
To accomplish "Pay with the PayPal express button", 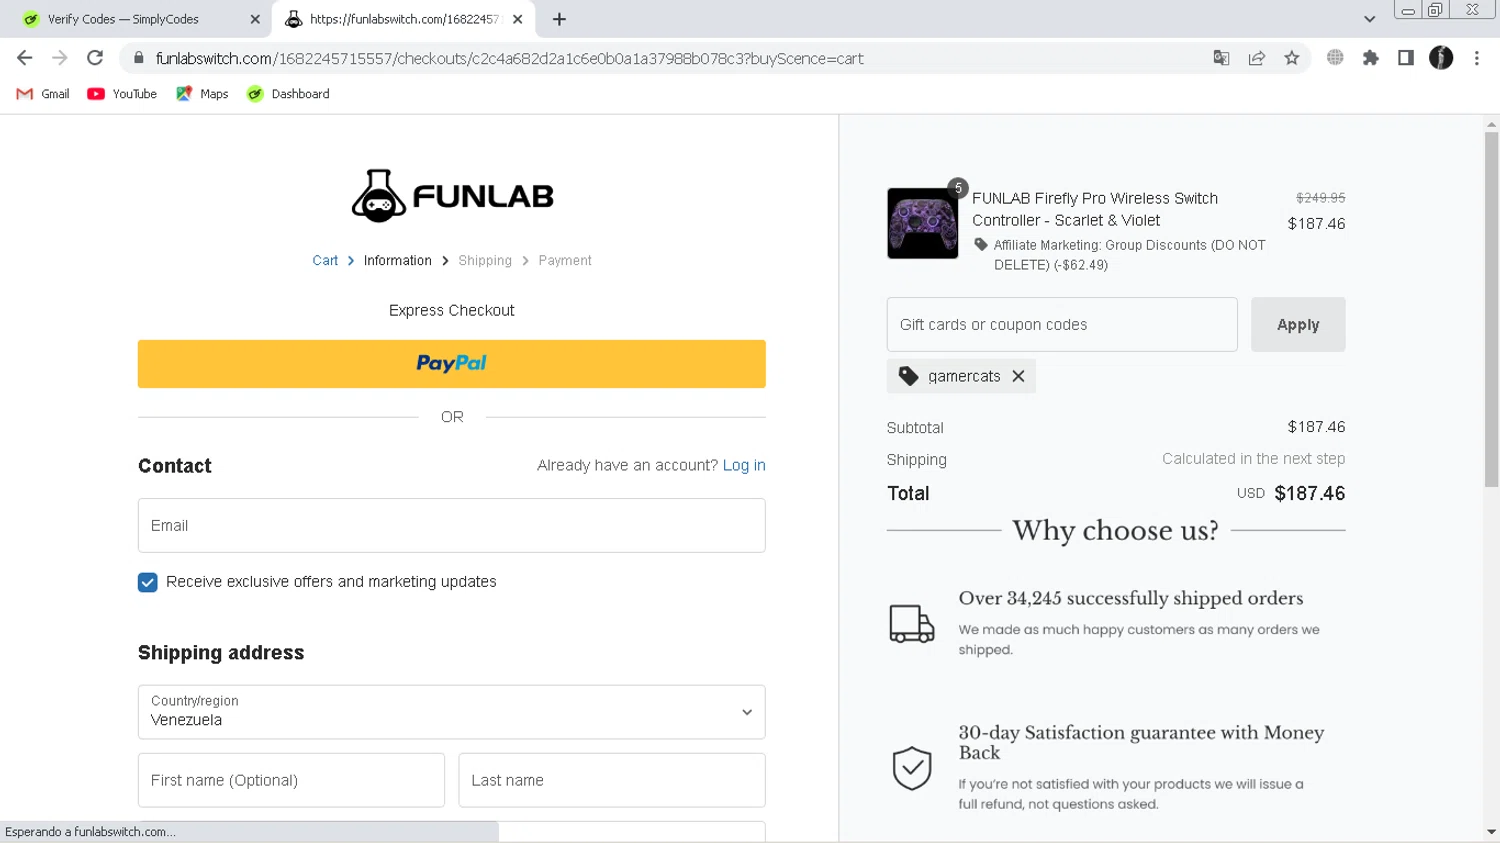I will pyautogui.click(x=452, y=364).
